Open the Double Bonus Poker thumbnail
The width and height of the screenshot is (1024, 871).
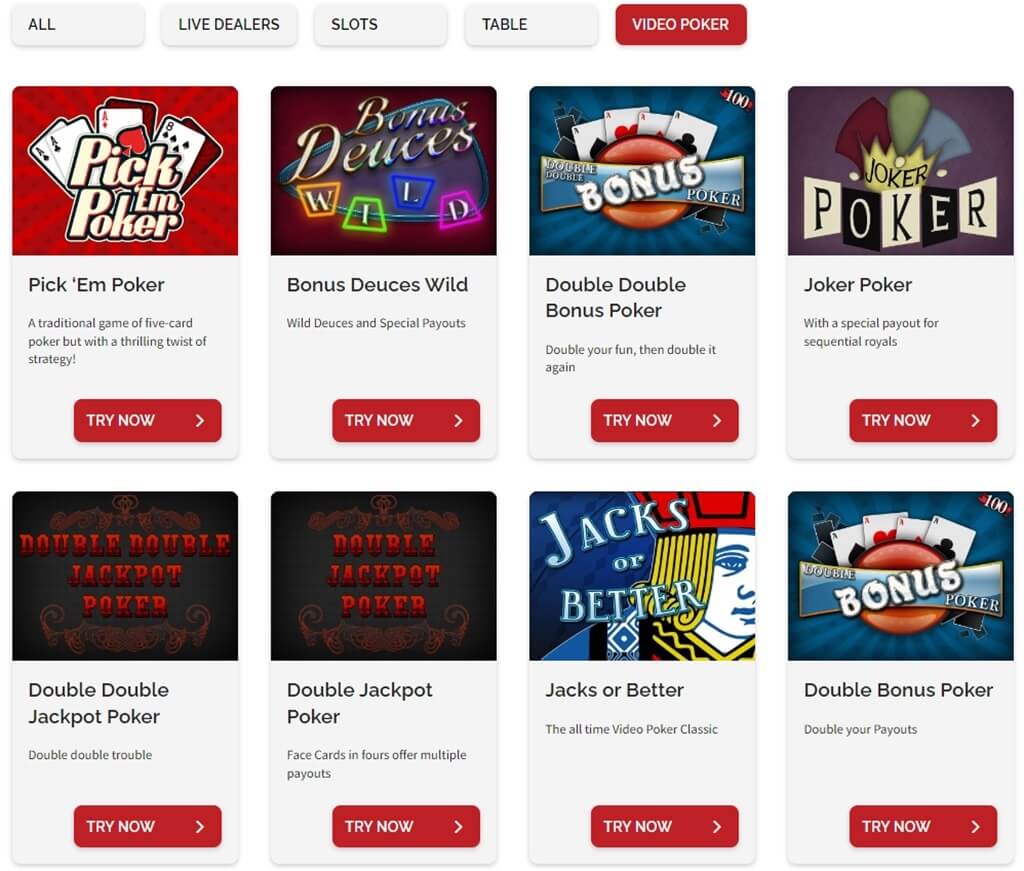click(901, 576)
